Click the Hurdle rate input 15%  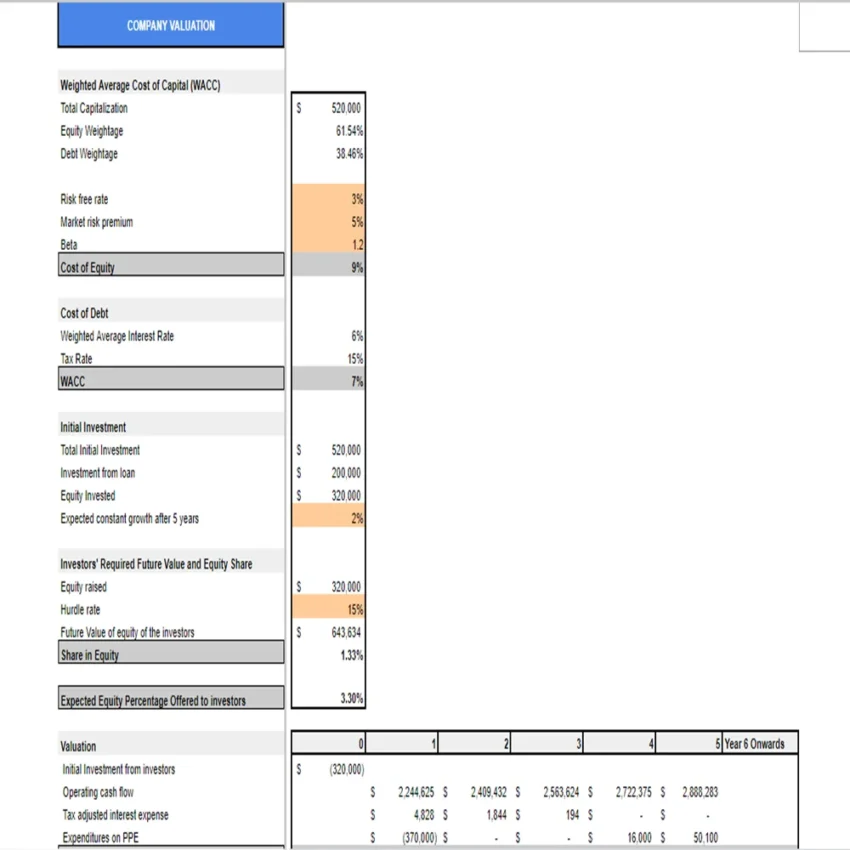pos(329,607)
